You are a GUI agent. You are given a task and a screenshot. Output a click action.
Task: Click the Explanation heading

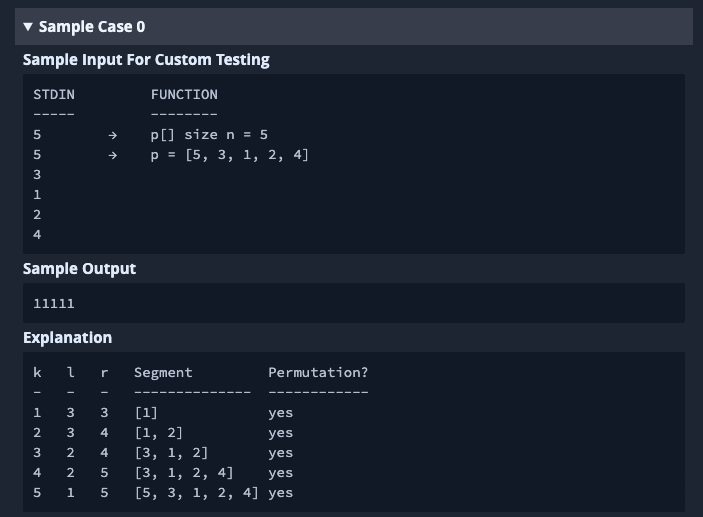67,338
